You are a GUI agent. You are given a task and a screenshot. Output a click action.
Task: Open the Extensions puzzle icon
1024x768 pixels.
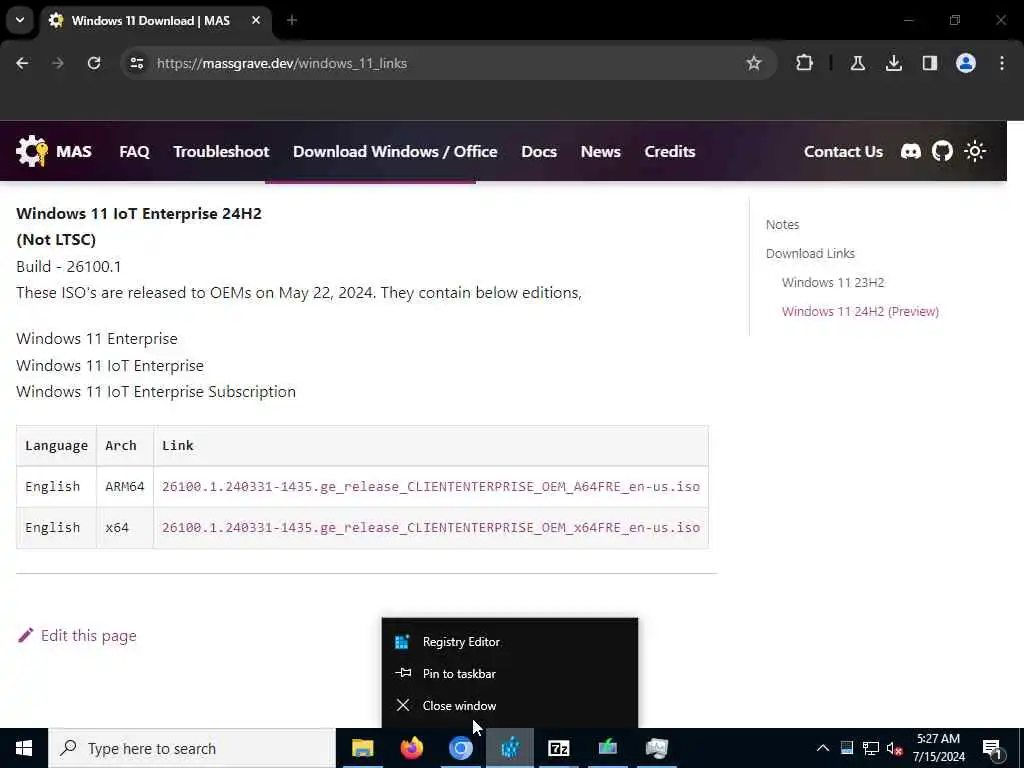805,63
